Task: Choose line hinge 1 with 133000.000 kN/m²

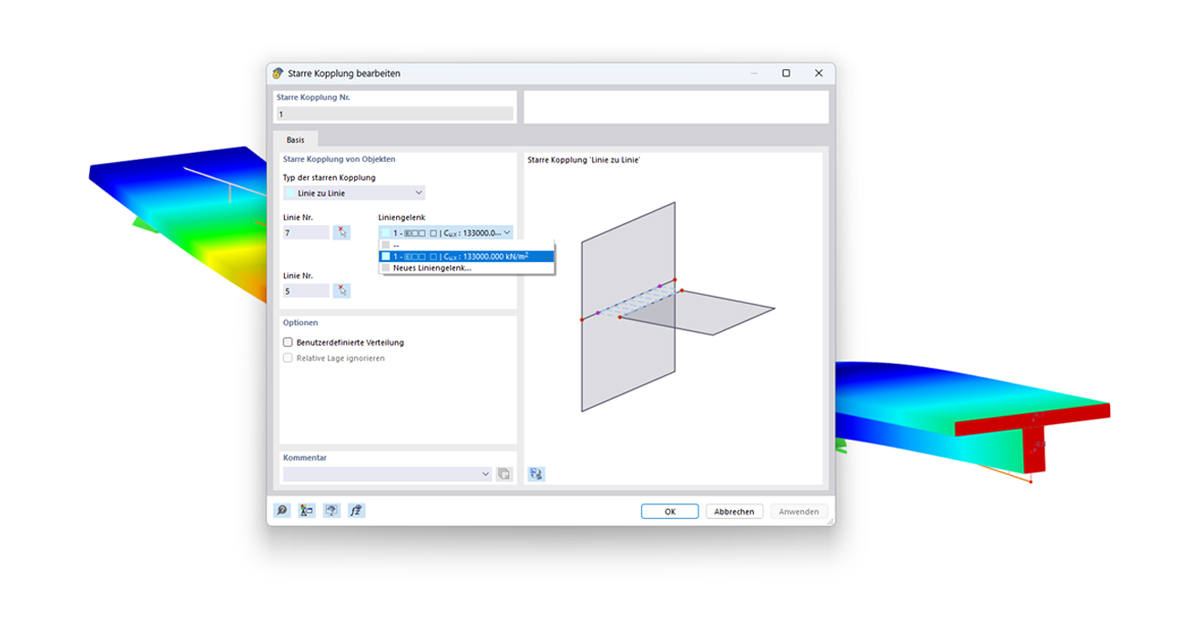Action: pyautogui.click(x=466, y=256)
